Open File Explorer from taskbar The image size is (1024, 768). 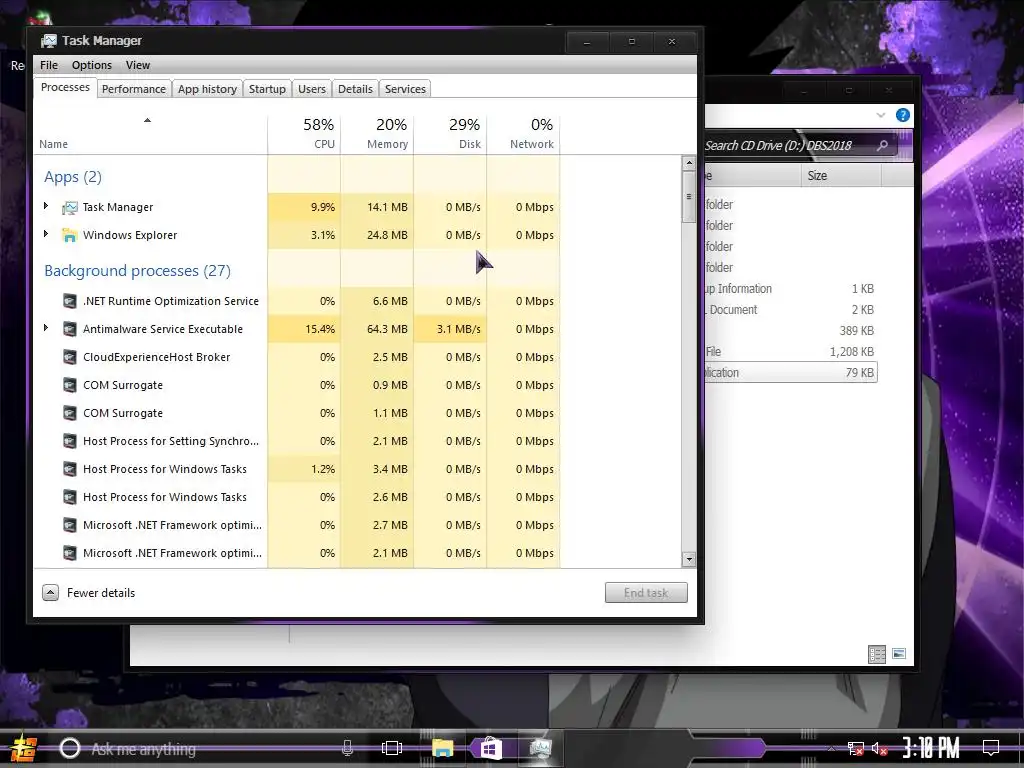tap(442, 748)
